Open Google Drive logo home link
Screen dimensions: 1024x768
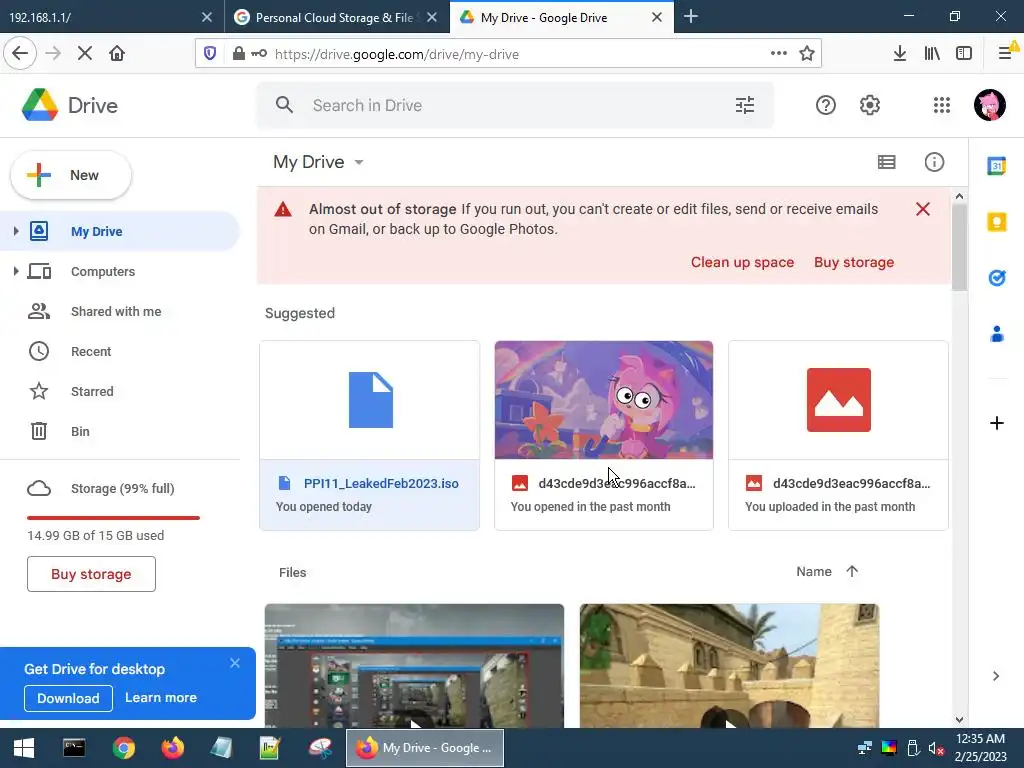click(70, 105)
